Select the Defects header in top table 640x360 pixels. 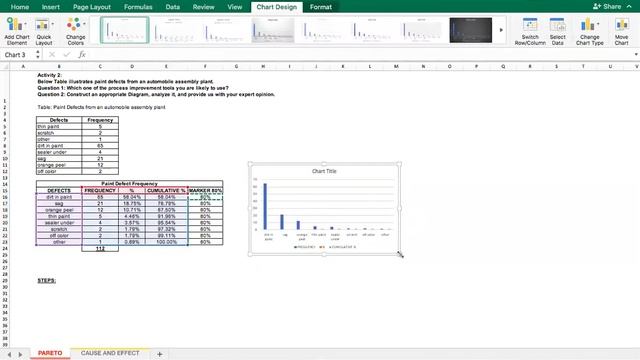[59, 120]
